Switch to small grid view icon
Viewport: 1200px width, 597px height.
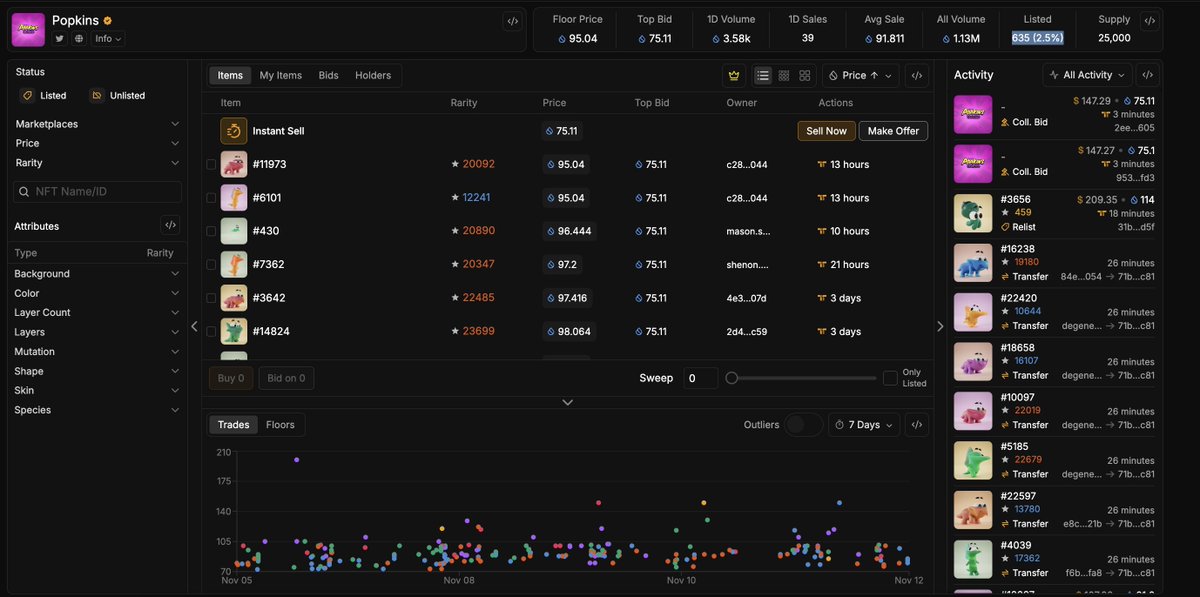784,75
